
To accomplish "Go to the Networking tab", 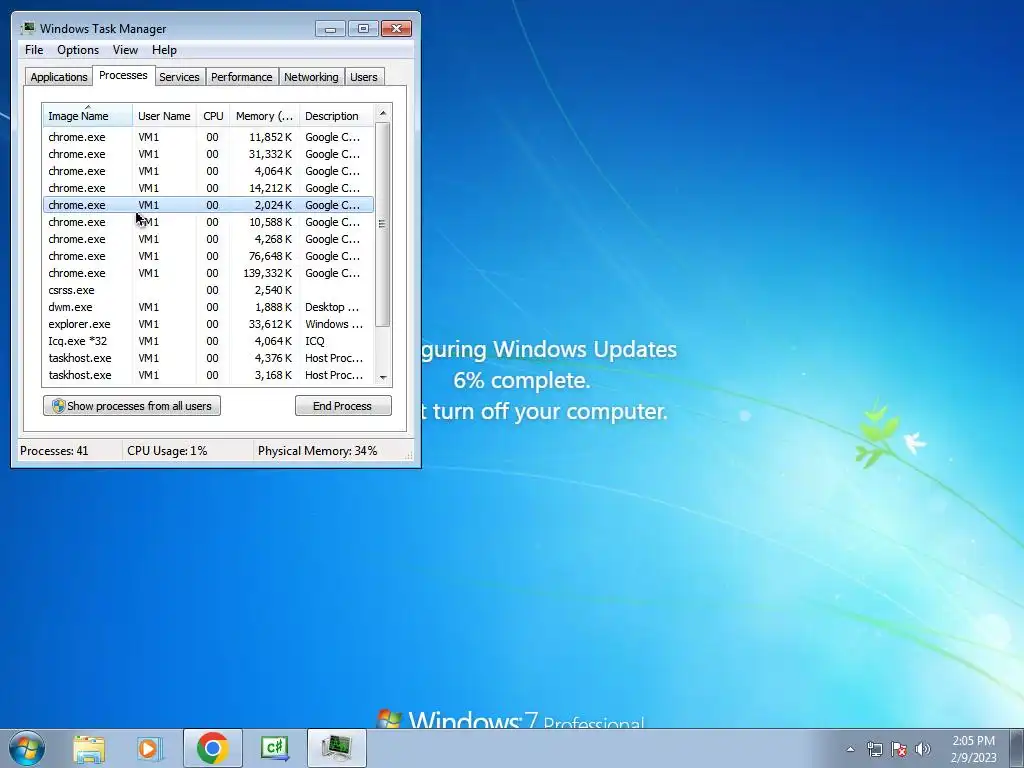I will point(311,76).
